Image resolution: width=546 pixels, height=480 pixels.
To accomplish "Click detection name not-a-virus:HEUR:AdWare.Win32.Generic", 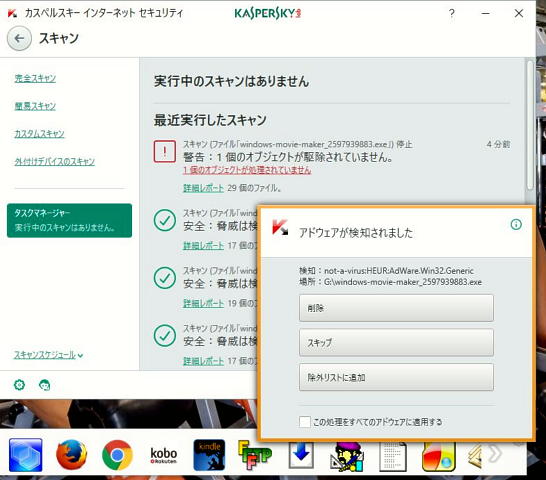I will pyautogui.click(x=399, y=271).
